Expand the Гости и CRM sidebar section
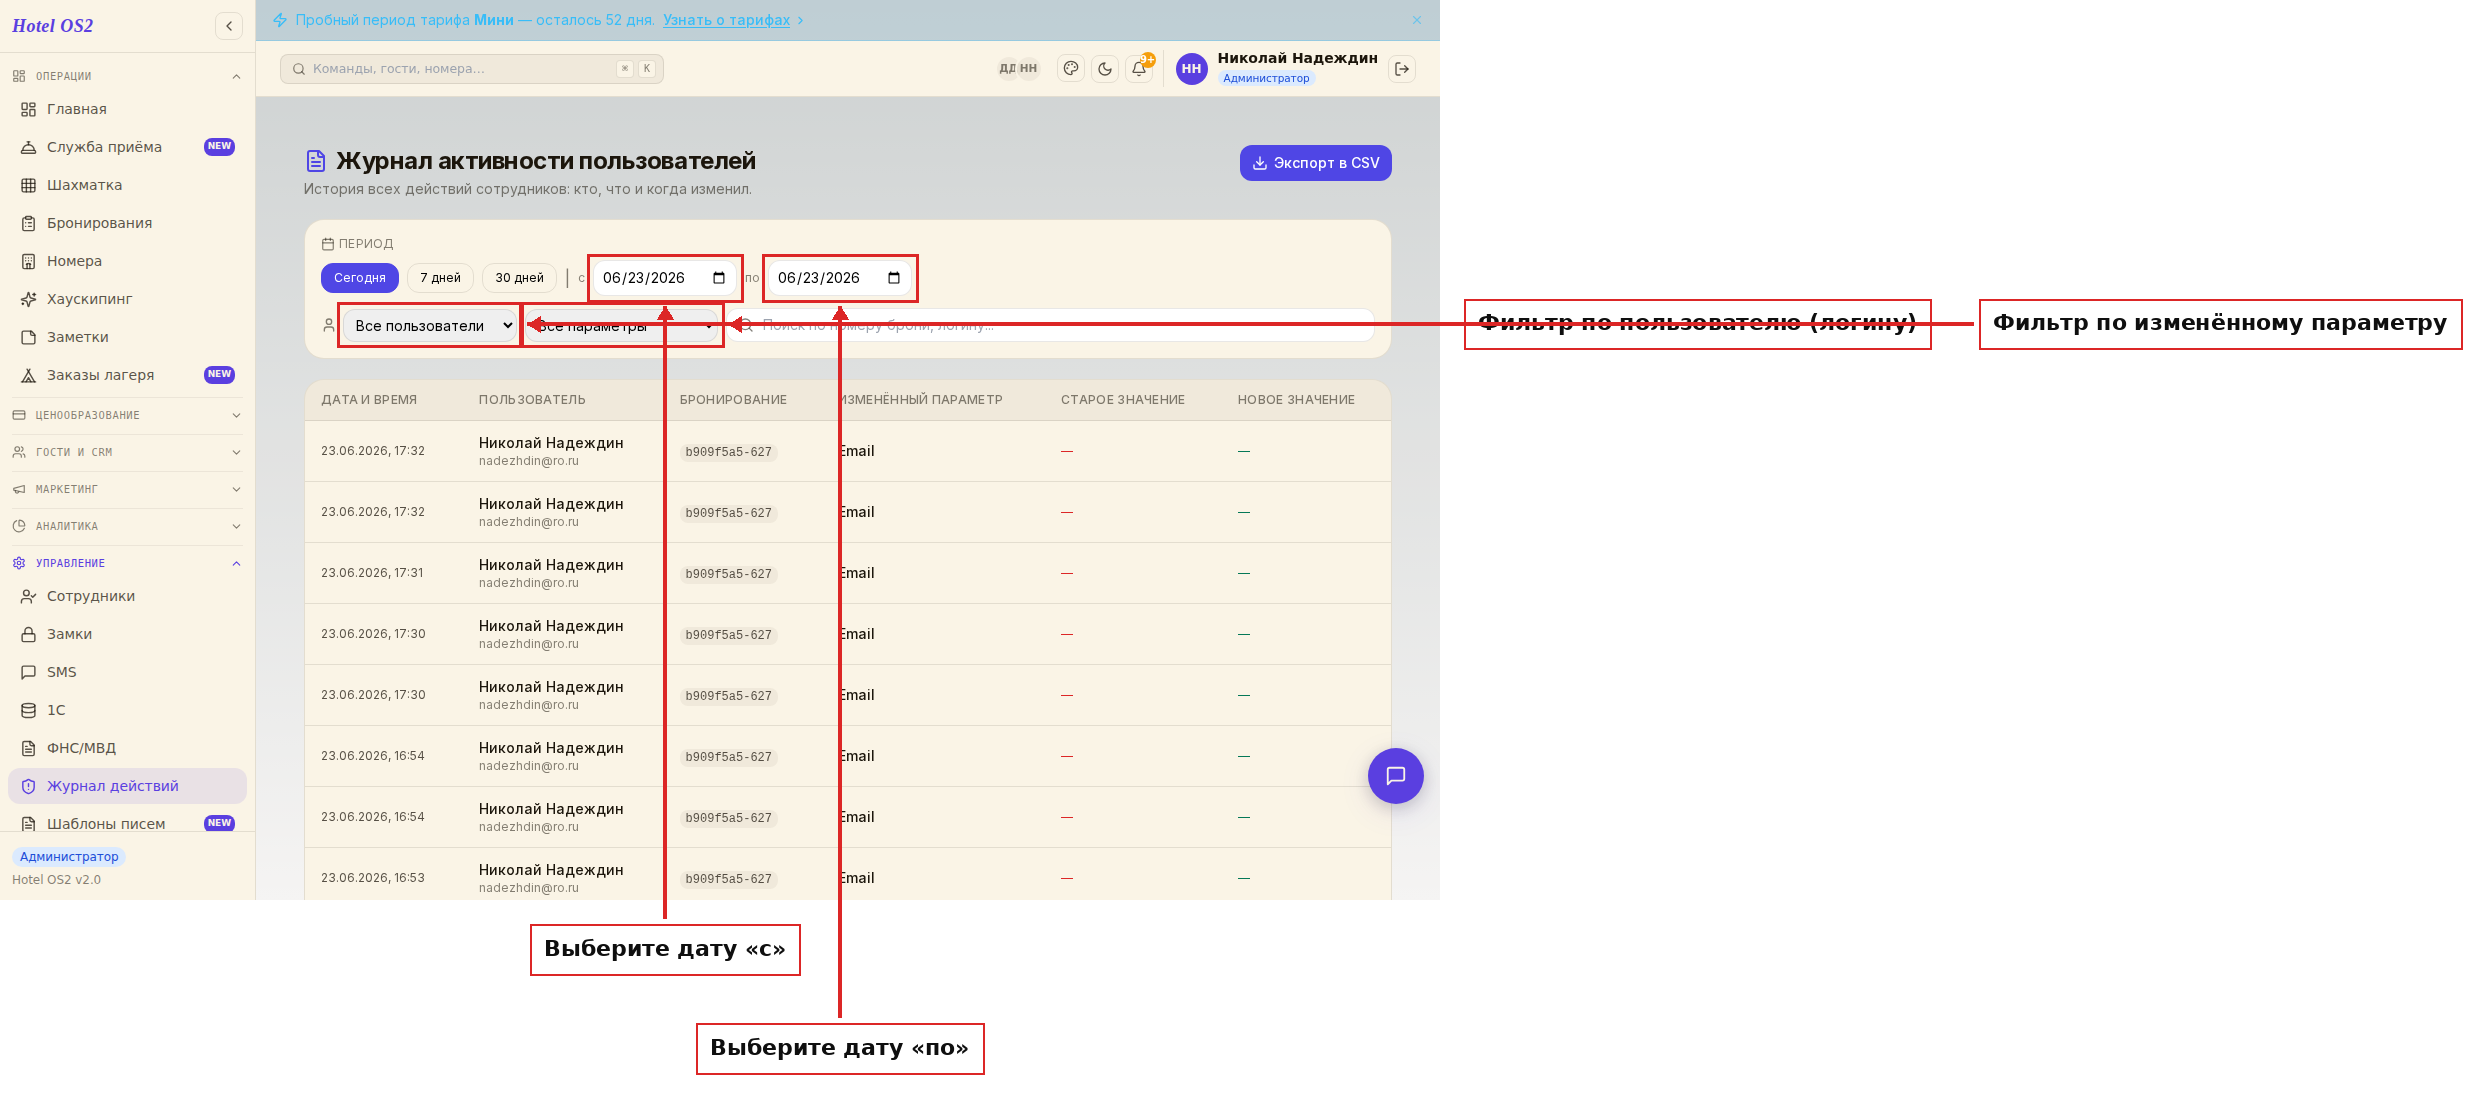2486x1098 pixels. pyautogui.click(x=127, y=453)
